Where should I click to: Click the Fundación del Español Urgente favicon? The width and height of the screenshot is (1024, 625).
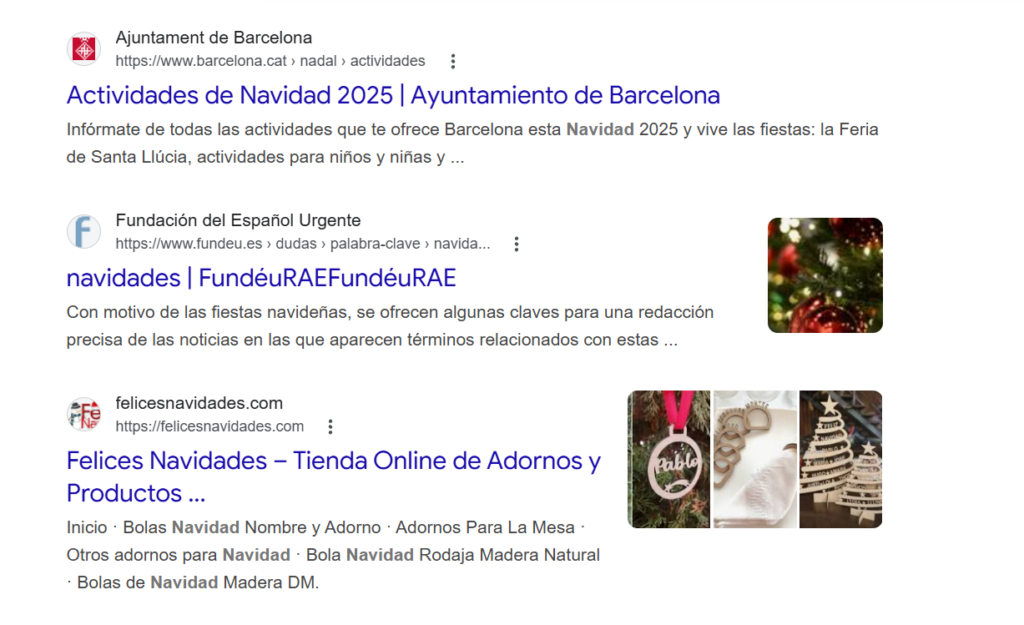click(84, 232)
